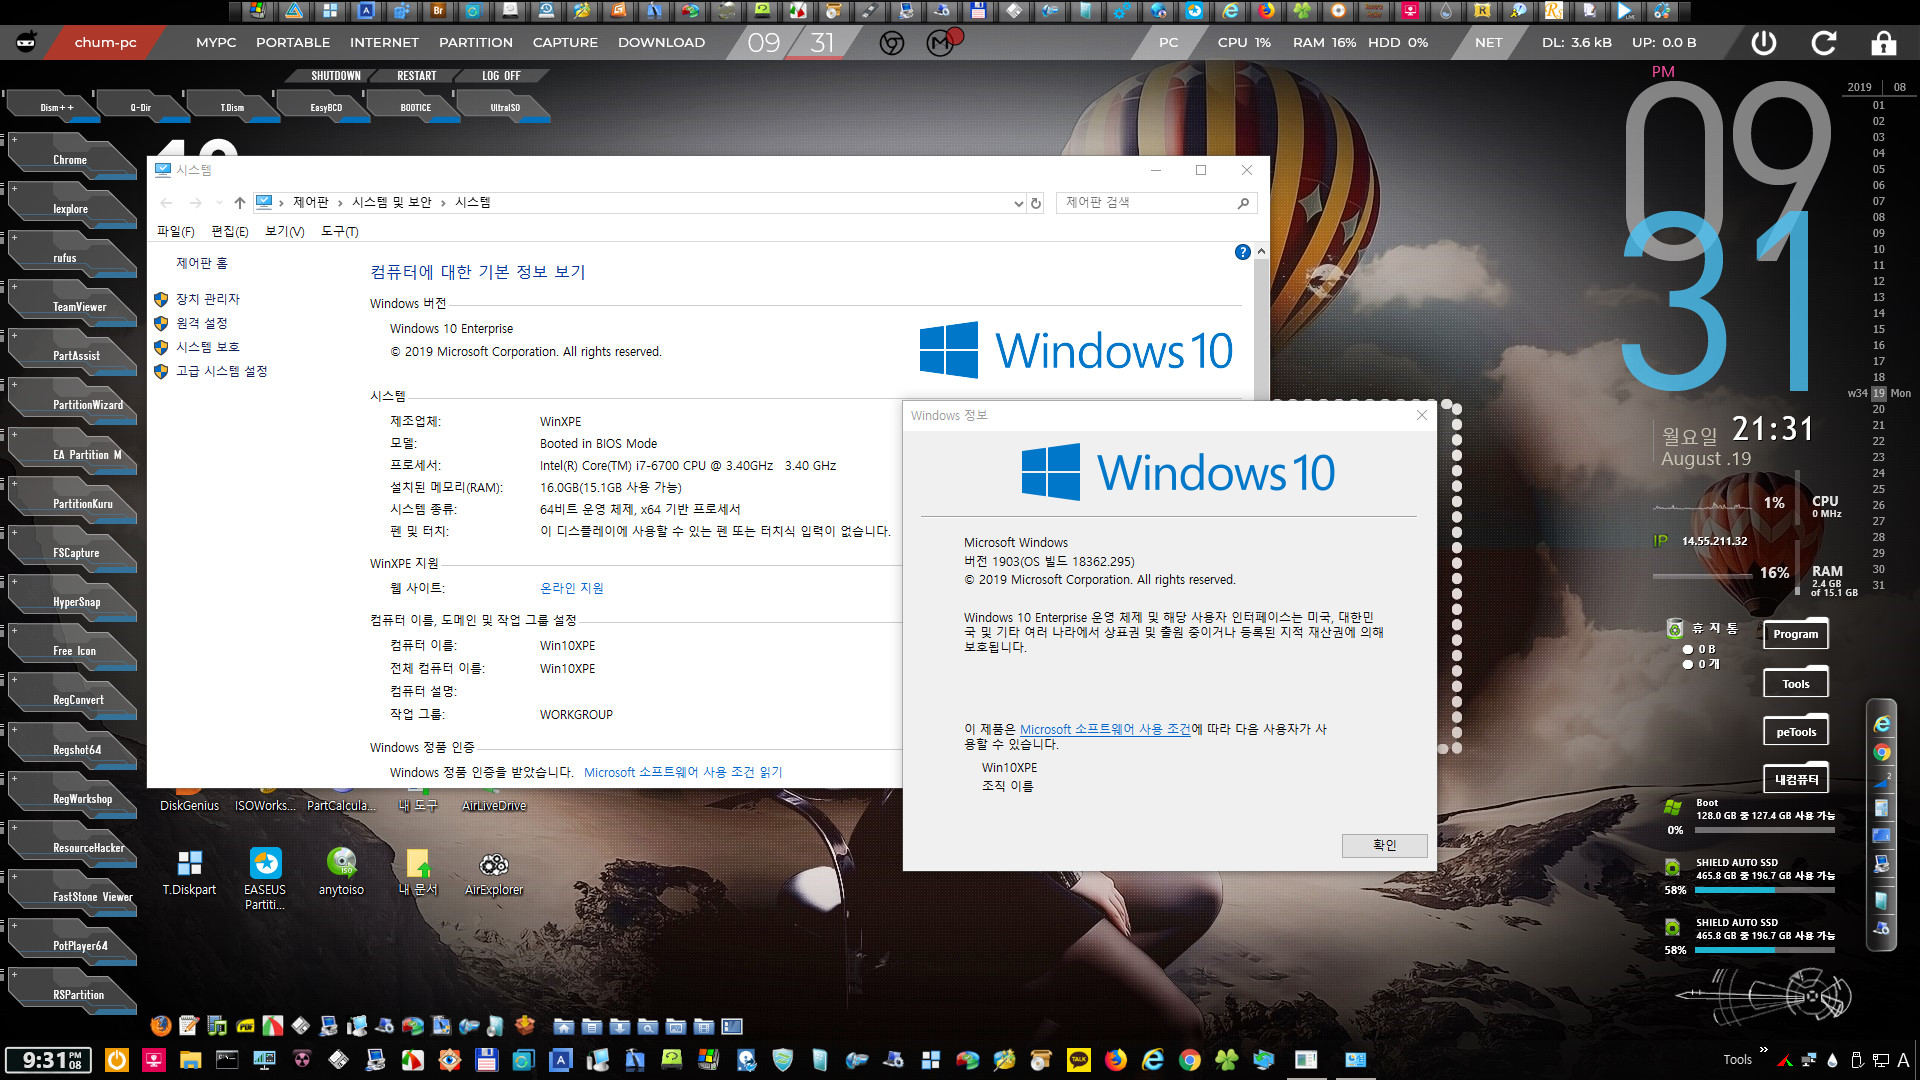The width and height of the screenshot is (1920, 1080).
Task: Open the 장치 관리자 link
Action: tap(207, 299)
